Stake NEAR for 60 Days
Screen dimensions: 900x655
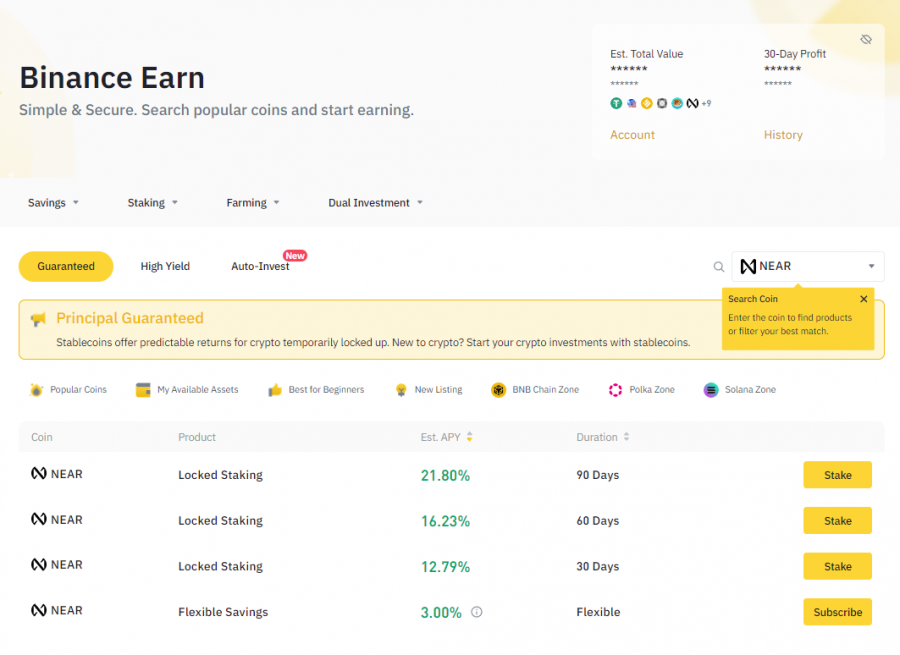[837, 521]
